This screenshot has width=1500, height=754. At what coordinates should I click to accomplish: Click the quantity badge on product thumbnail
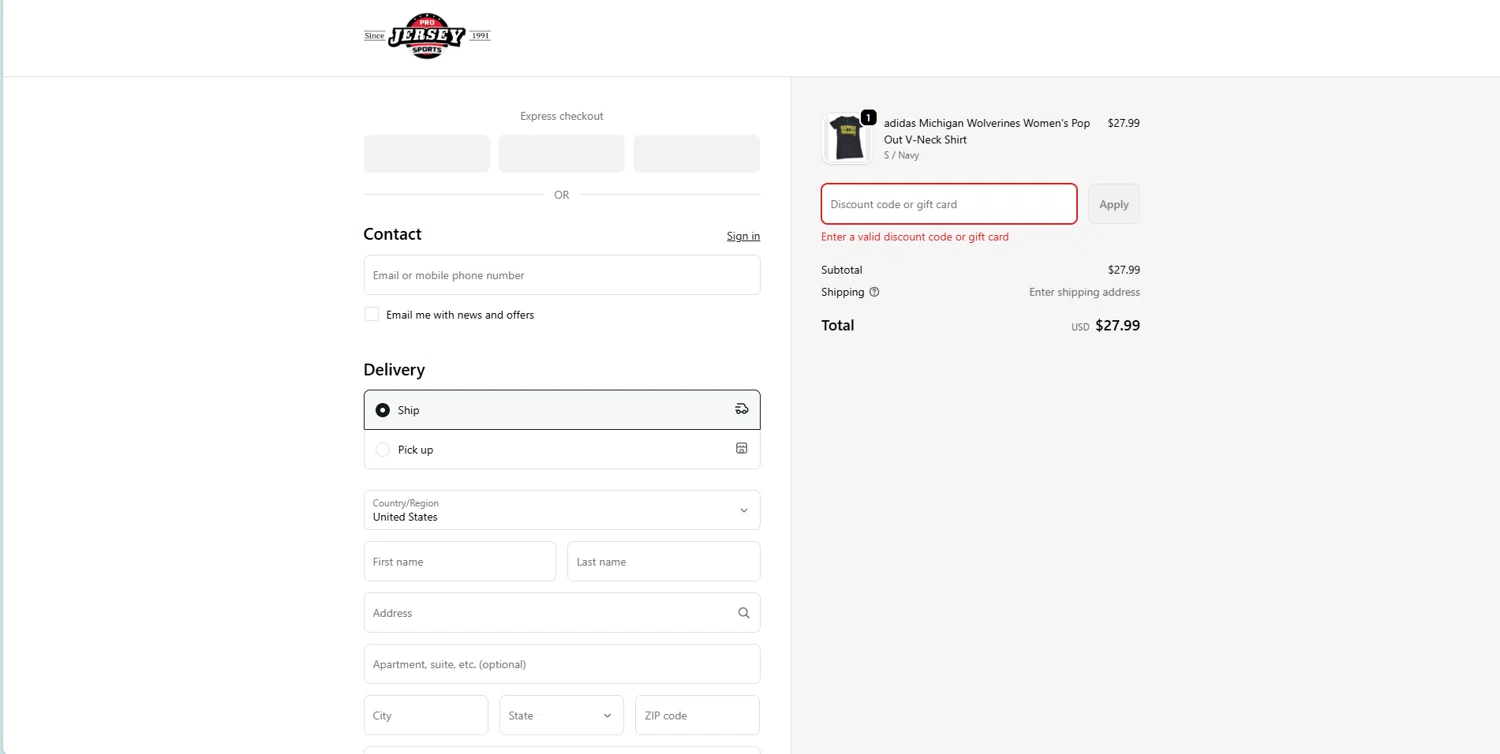[868, 117]
